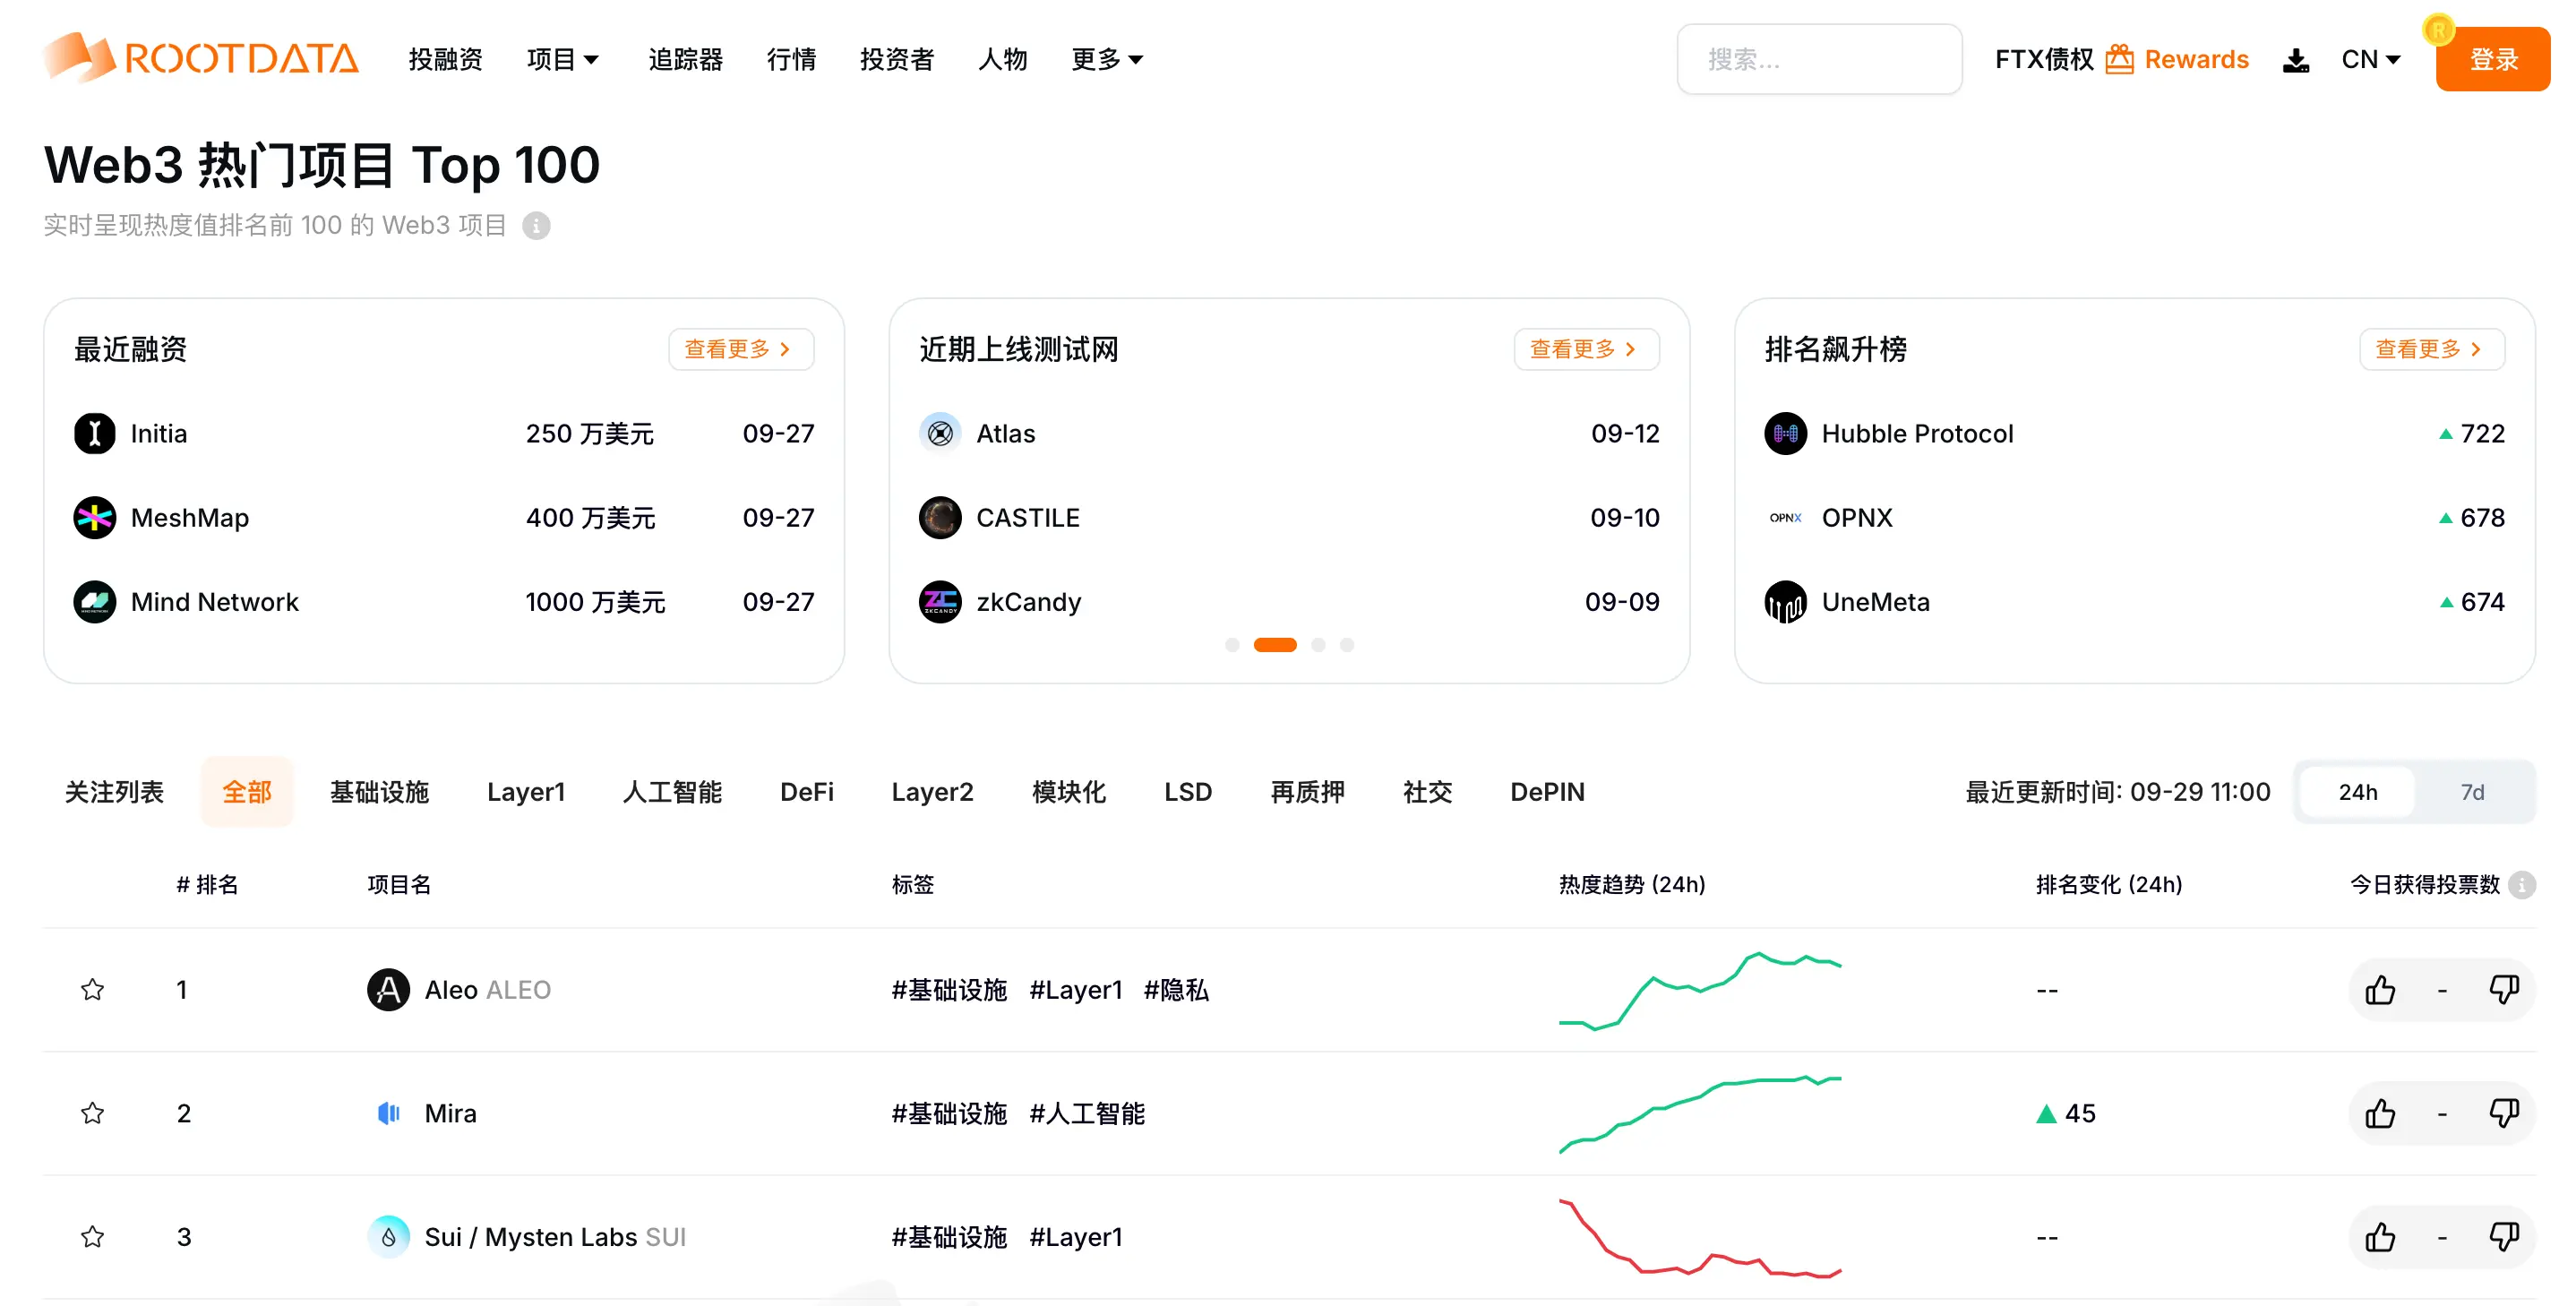Screen dimensions: 2576x1306
Task: Click the first testnet carousel dot
Action: click(1232, 645)
